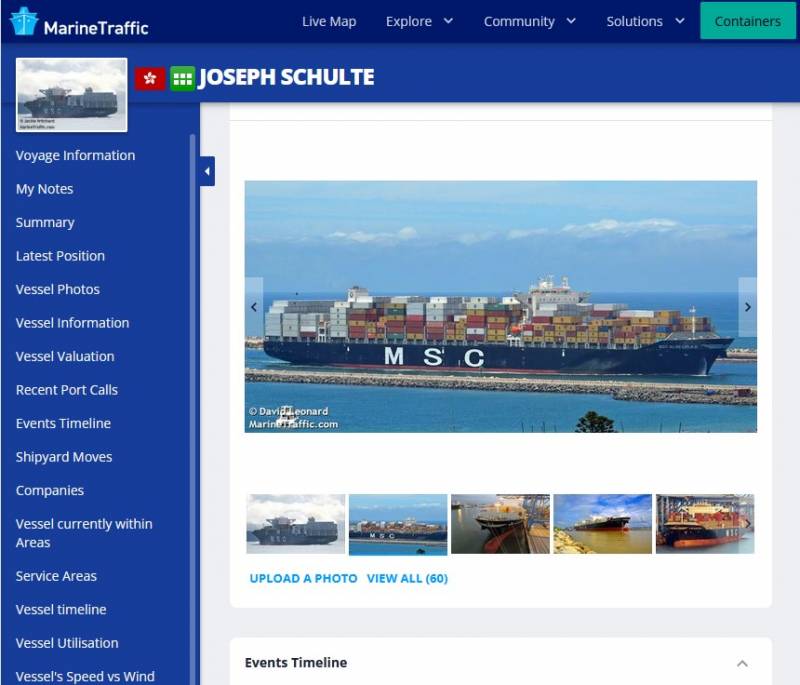
Task: Open Companies section in sidebar
Action: 50,491
